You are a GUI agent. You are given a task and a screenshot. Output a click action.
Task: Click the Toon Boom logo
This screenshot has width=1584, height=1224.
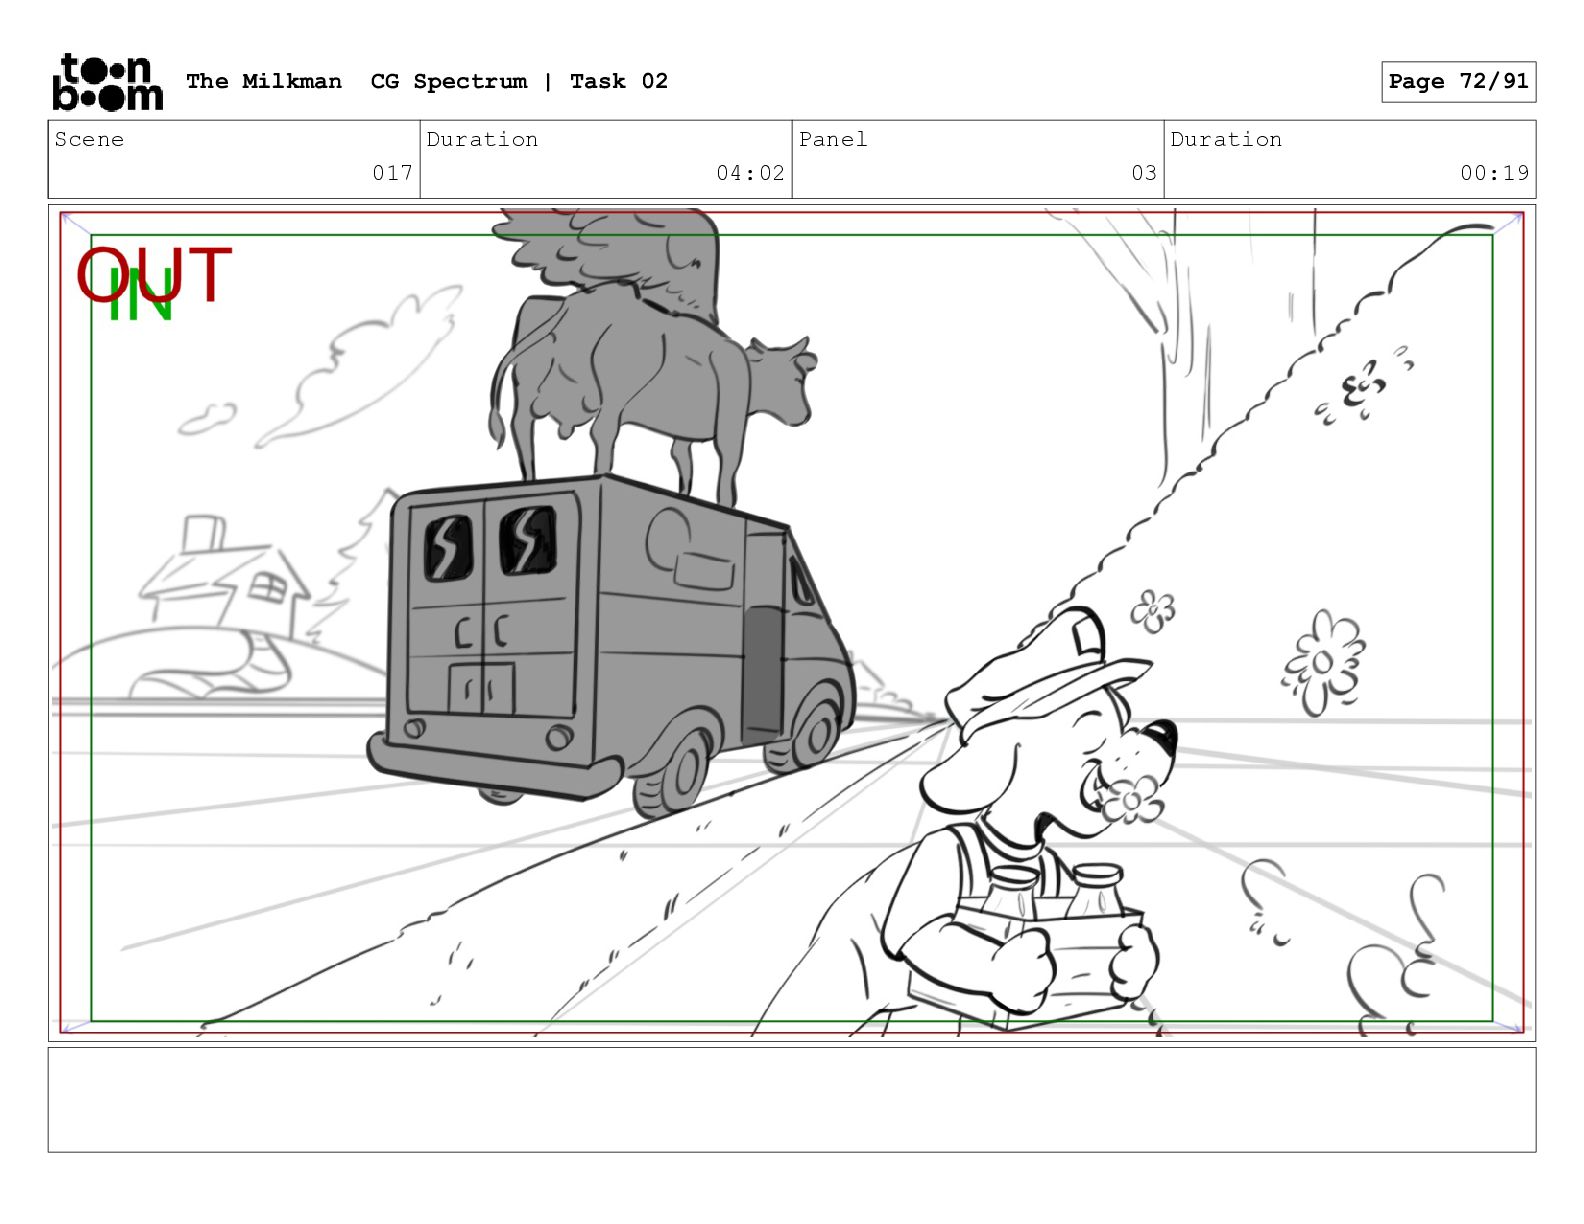click(x=107, y=81)
